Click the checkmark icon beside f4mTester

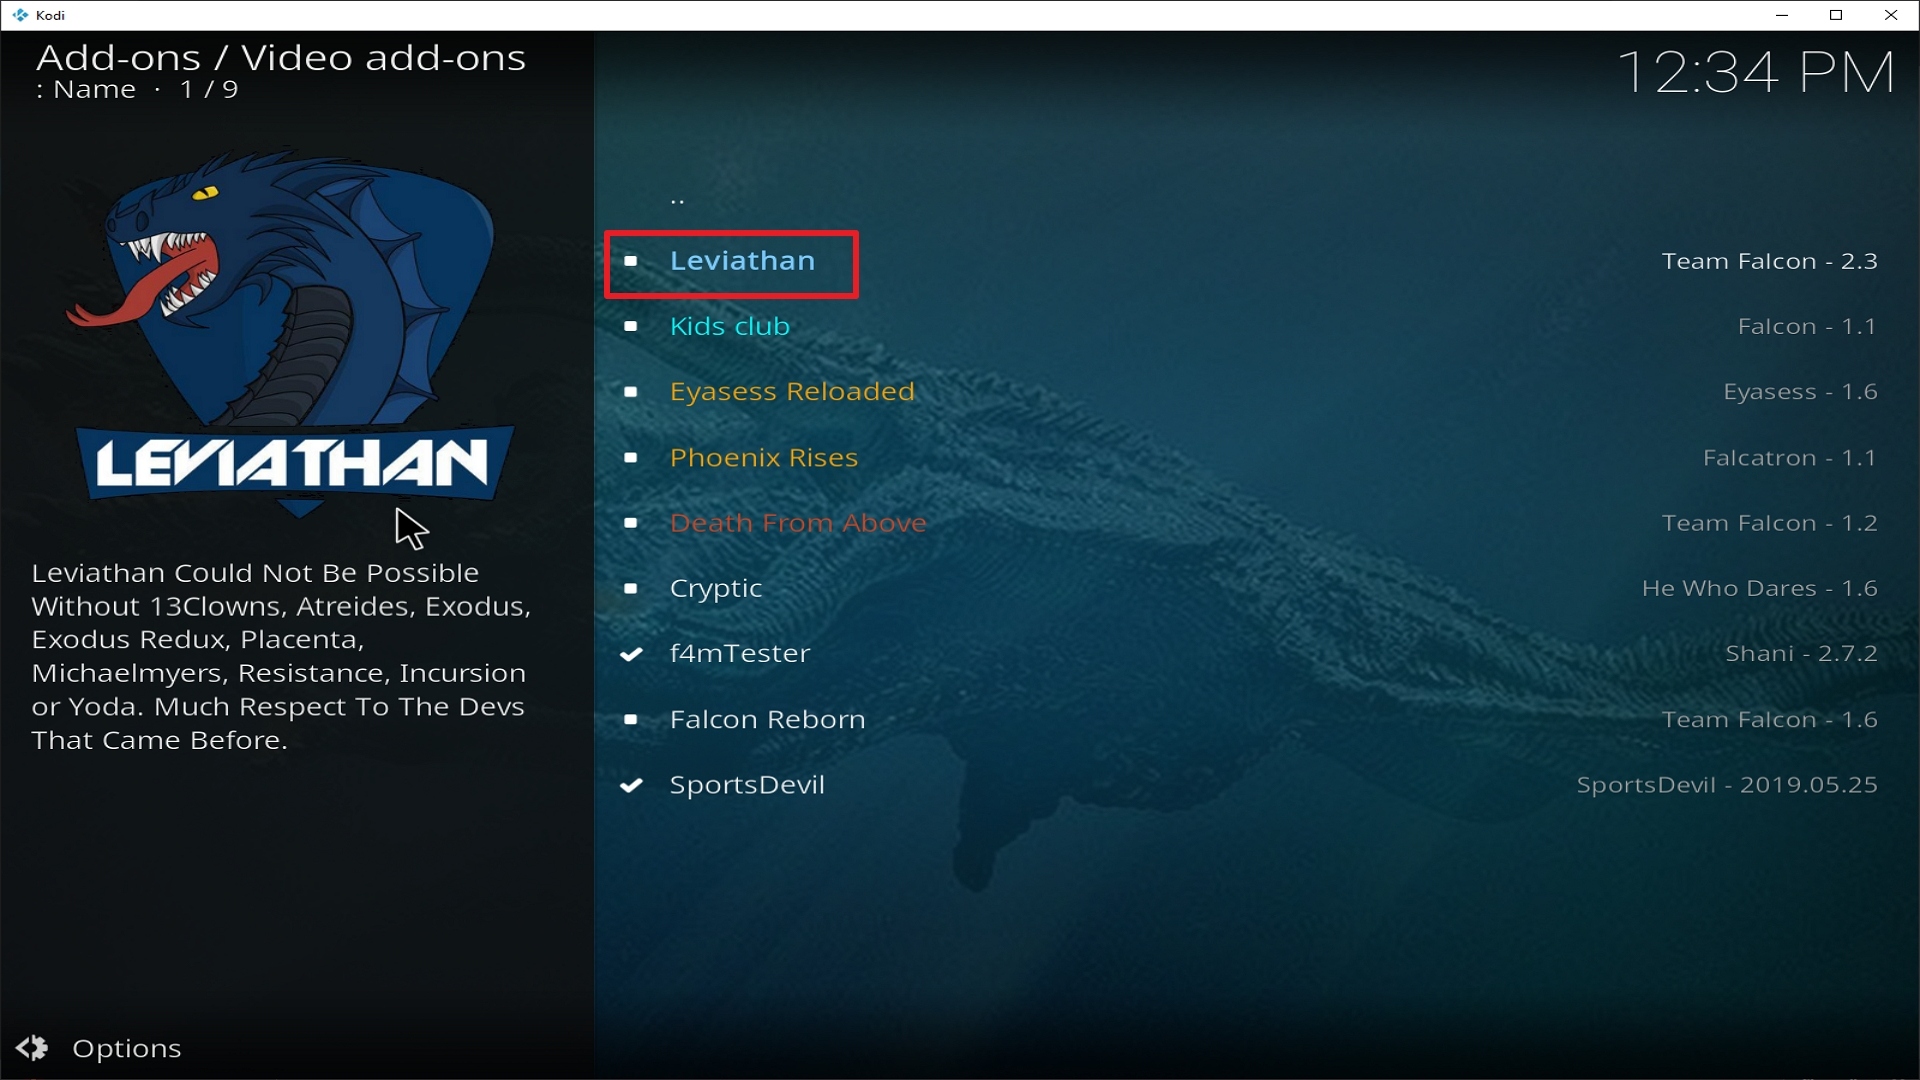tap(631, 654)
